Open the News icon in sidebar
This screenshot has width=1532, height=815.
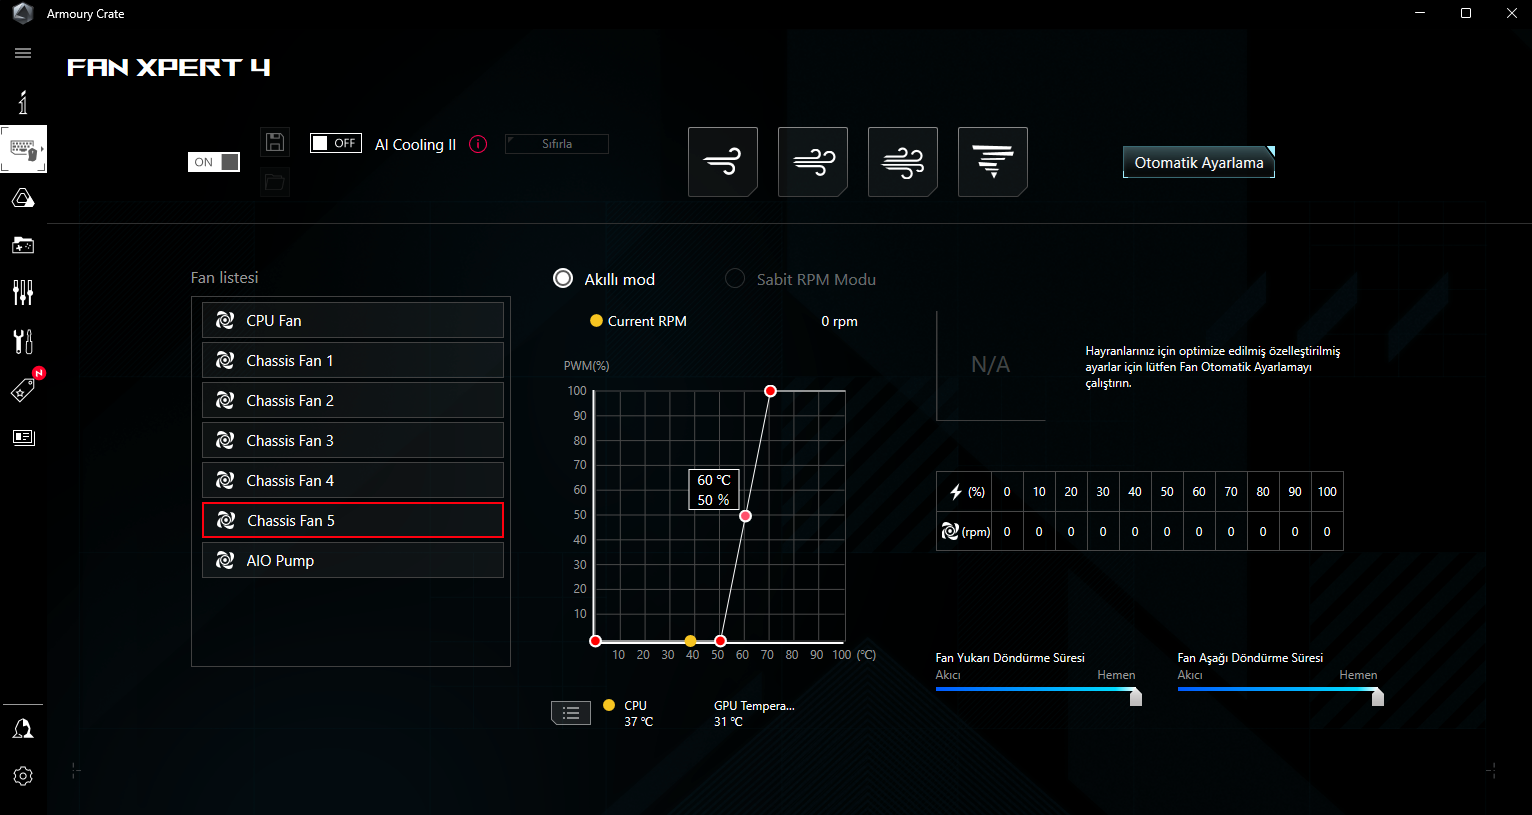tap(23, 437)
